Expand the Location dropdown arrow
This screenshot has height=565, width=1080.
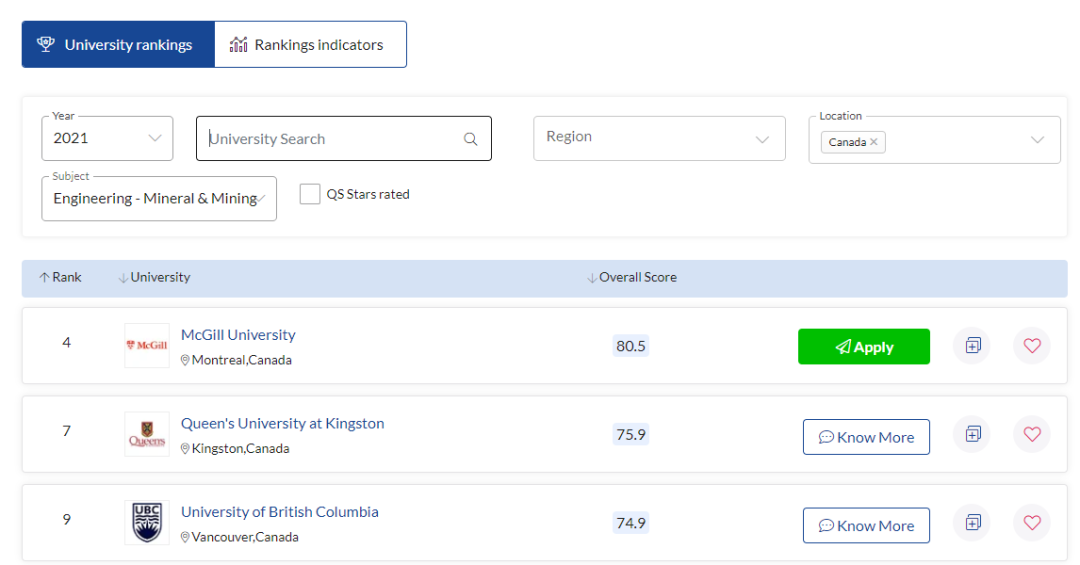(x=1037, y=140)
